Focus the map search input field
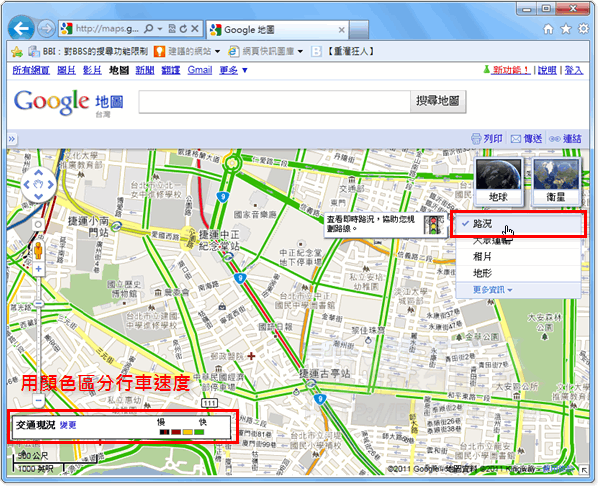This screenshot has height=488, width=600. tap(274, 102)
